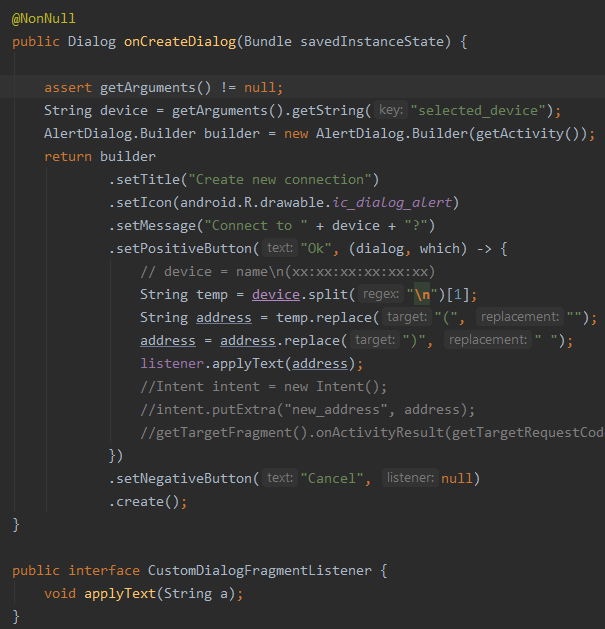Click the "Connect to " string literal

256,225
